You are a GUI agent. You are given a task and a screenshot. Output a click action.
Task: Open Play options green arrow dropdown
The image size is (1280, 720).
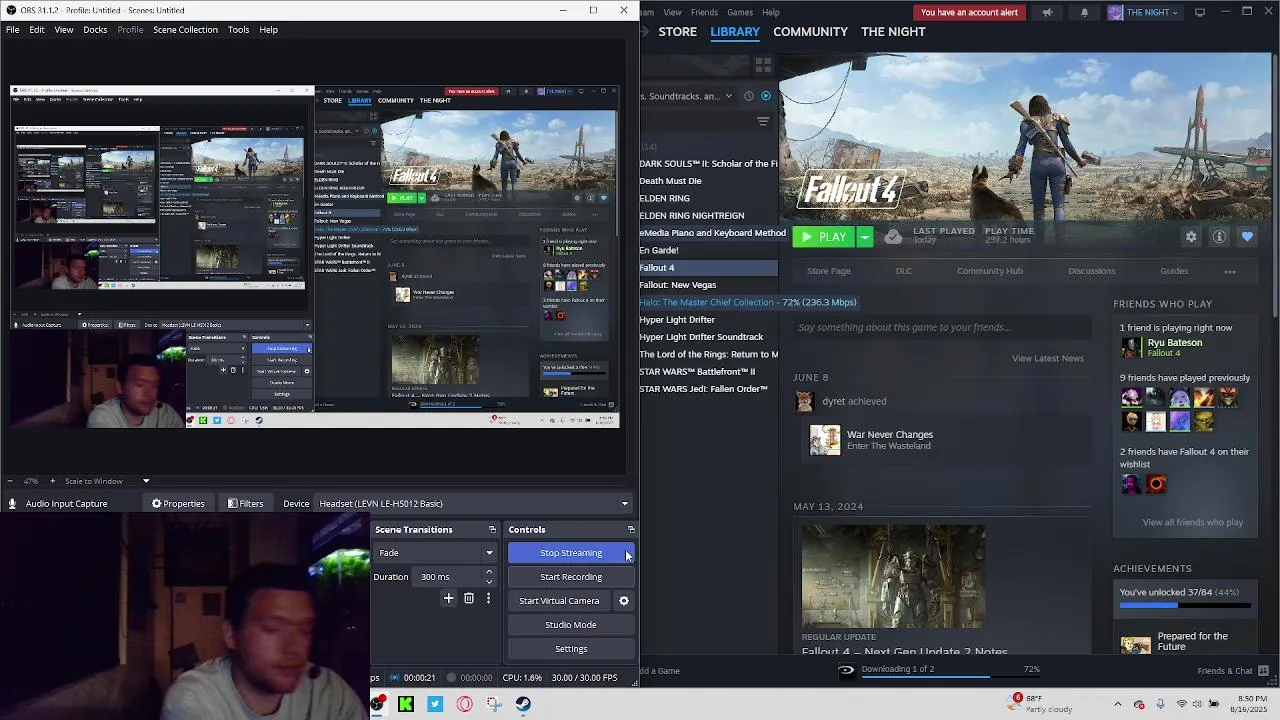coord(865,237)
